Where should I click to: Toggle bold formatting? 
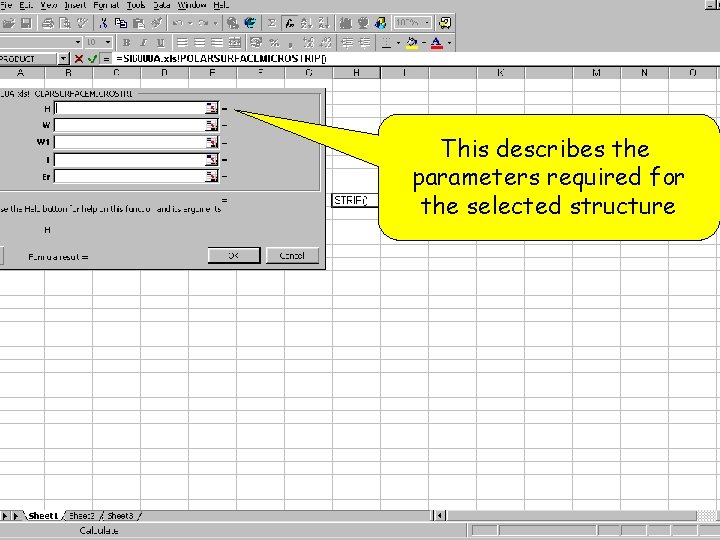(126, 43)
